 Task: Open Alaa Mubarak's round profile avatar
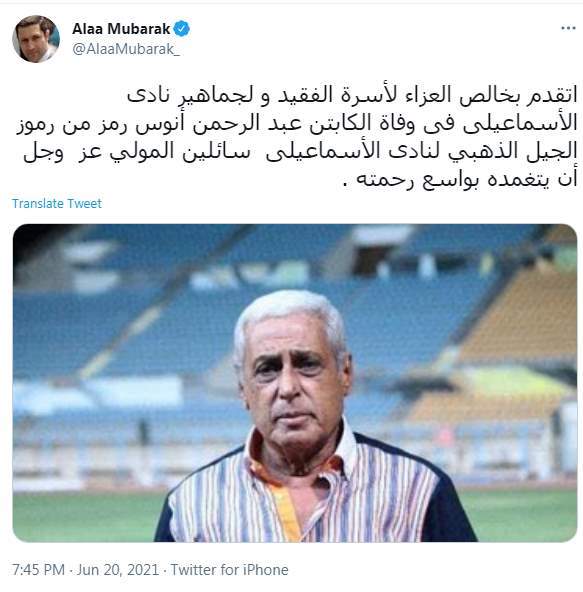click(36, 39)
